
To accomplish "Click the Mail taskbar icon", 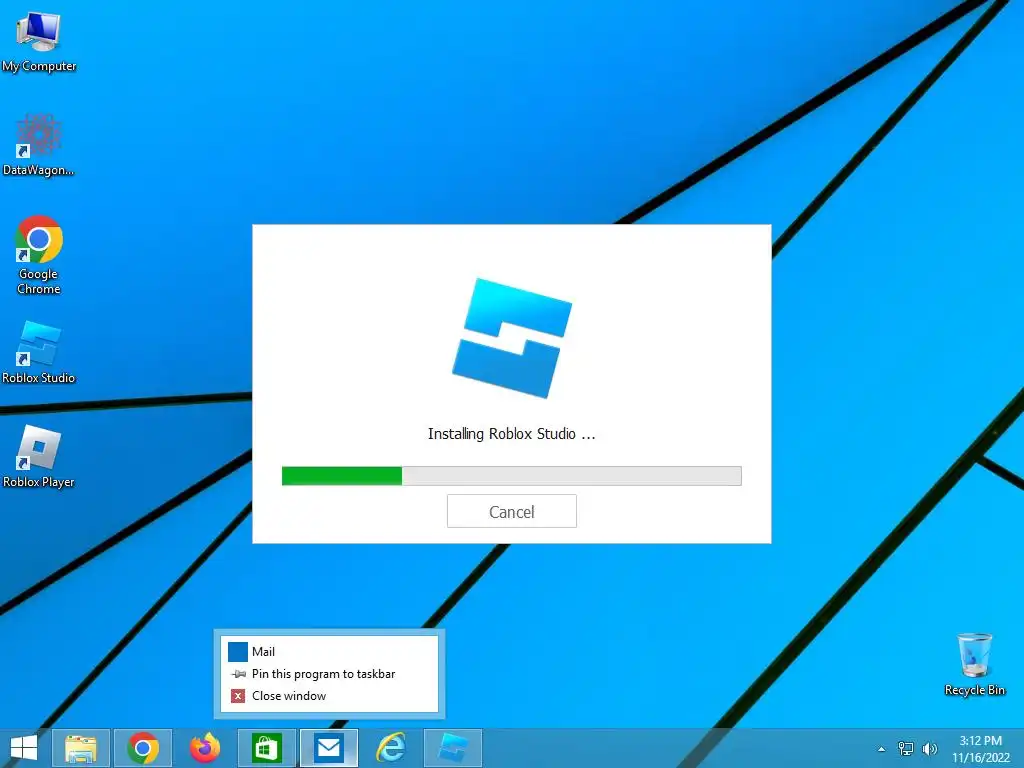I will [328, 748].
